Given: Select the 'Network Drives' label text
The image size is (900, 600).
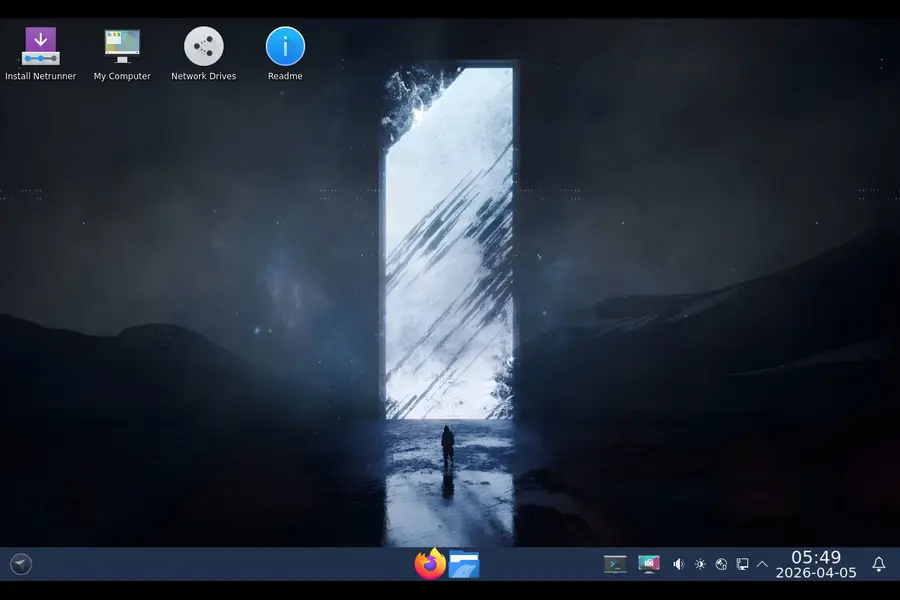Looking at the screenshot, I should click(x=204, y=76).
